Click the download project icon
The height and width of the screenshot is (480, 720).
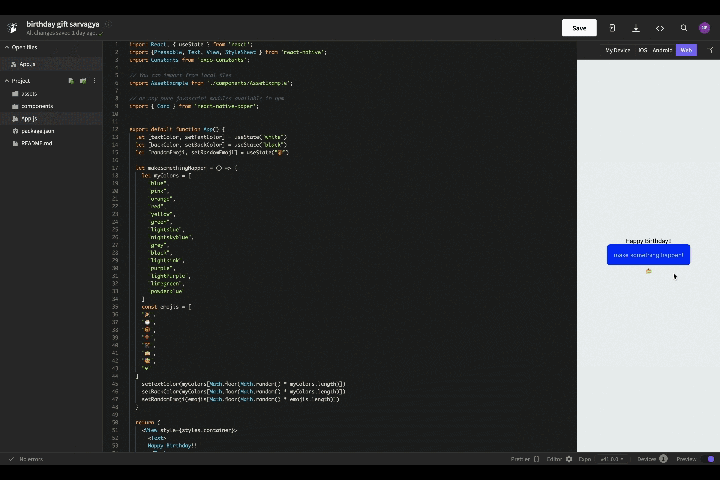coord(636,28)
